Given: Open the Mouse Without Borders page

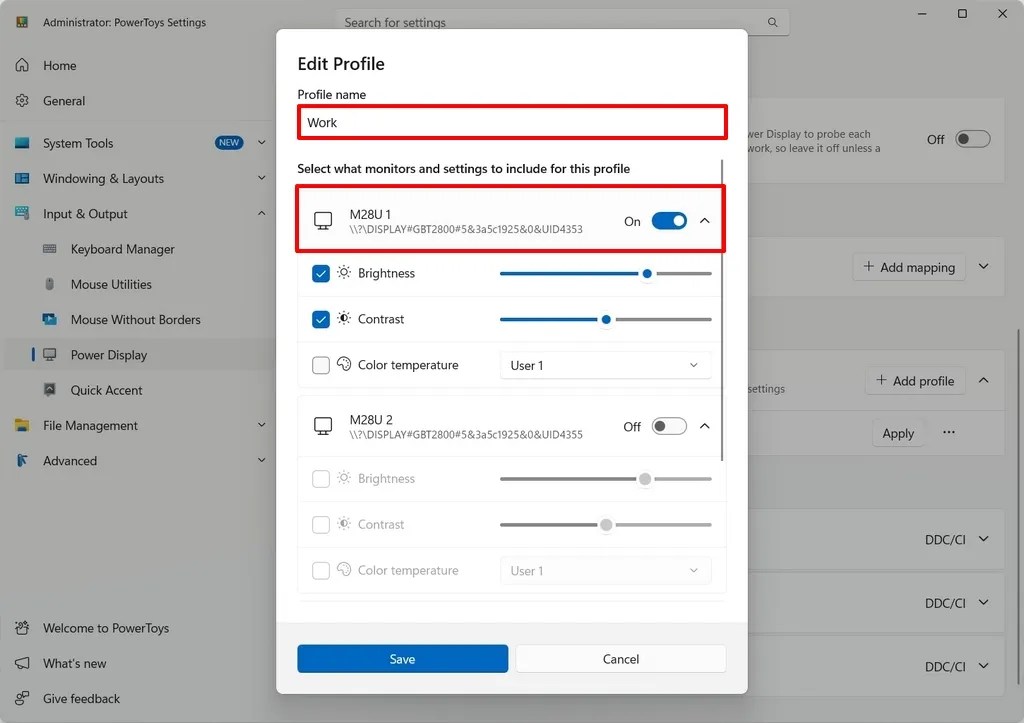Looking at the screenshot, I should pyautogui.click(x=137, y=319).
